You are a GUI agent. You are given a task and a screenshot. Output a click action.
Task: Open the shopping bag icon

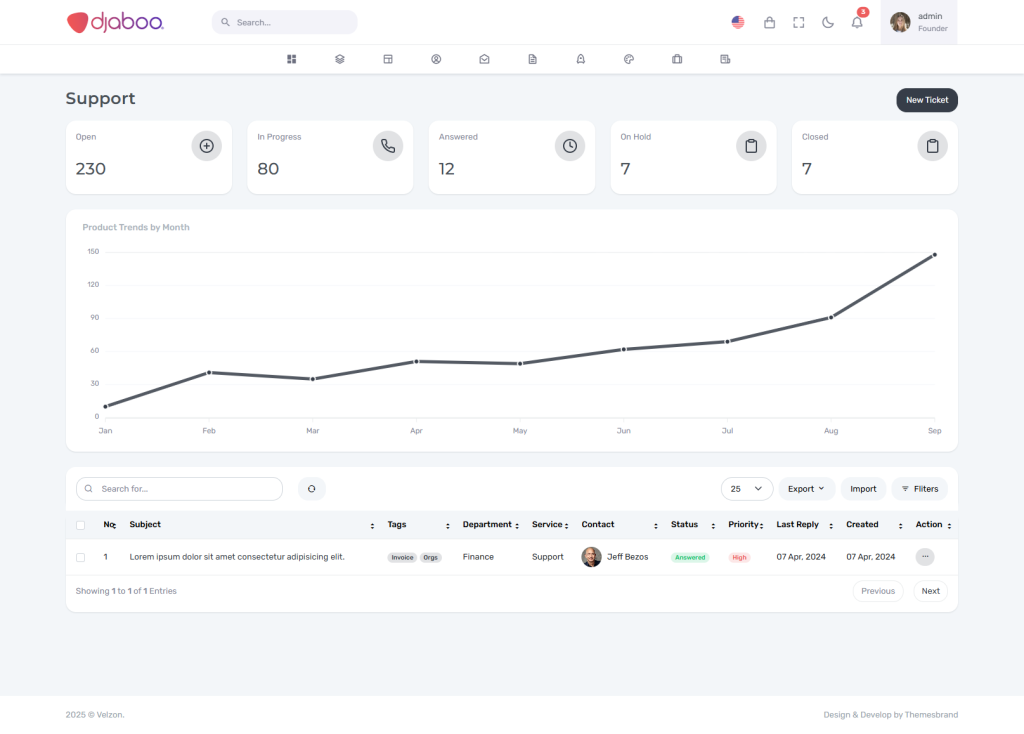769,22
